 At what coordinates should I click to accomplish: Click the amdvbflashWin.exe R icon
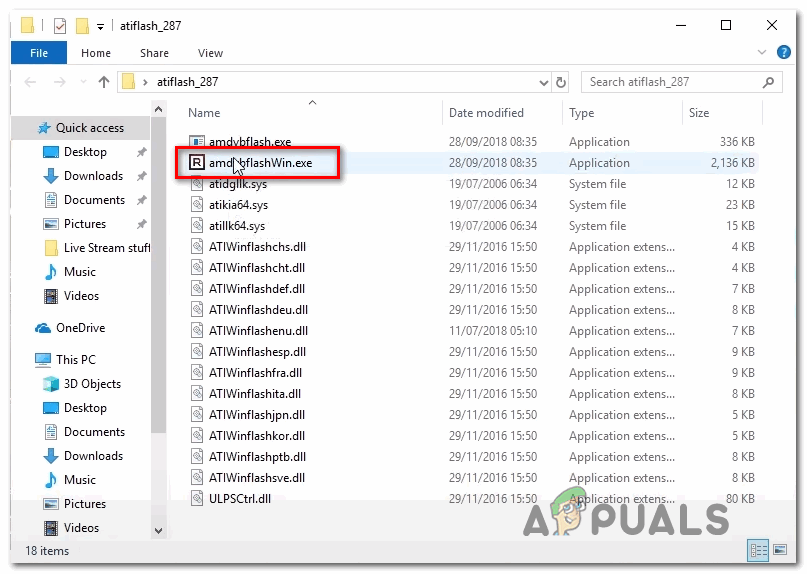(197, 163)
